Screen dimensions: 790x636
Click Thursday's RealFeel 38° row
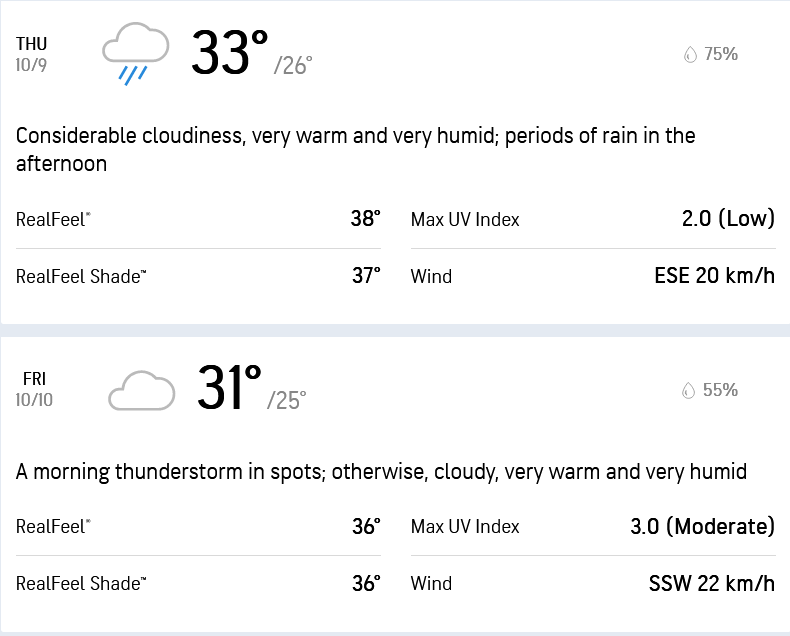click(198, 219)
